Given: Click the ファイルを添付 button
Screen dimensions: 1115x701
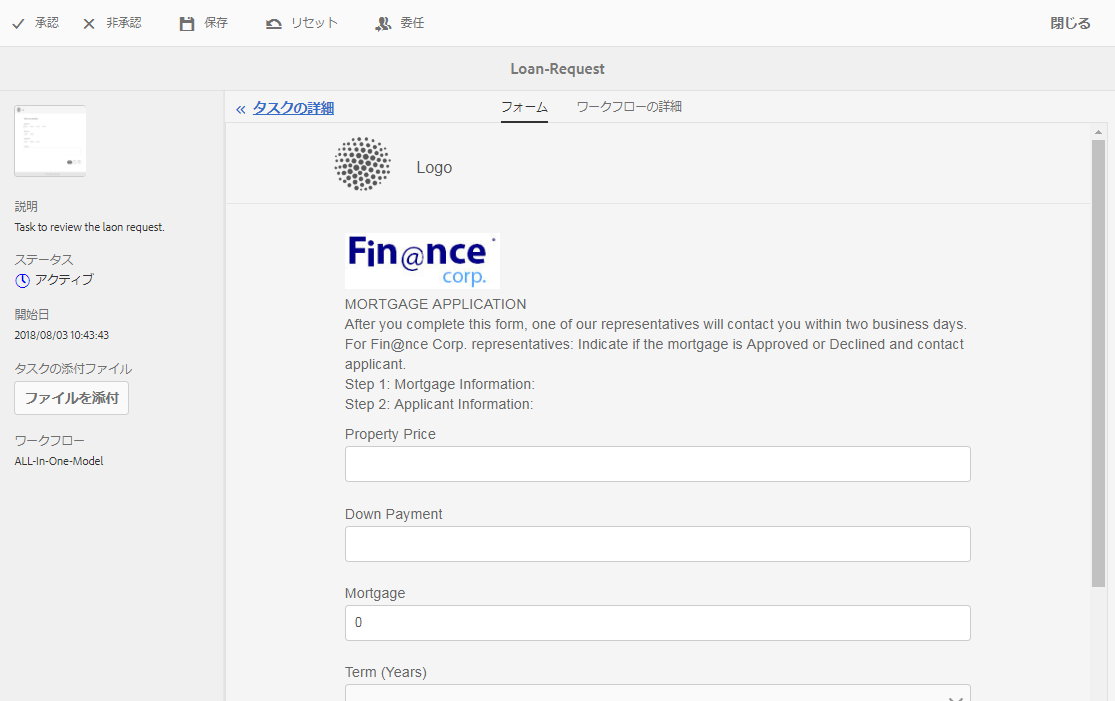Looking at the screenshot, I should [x=71, y=398].
